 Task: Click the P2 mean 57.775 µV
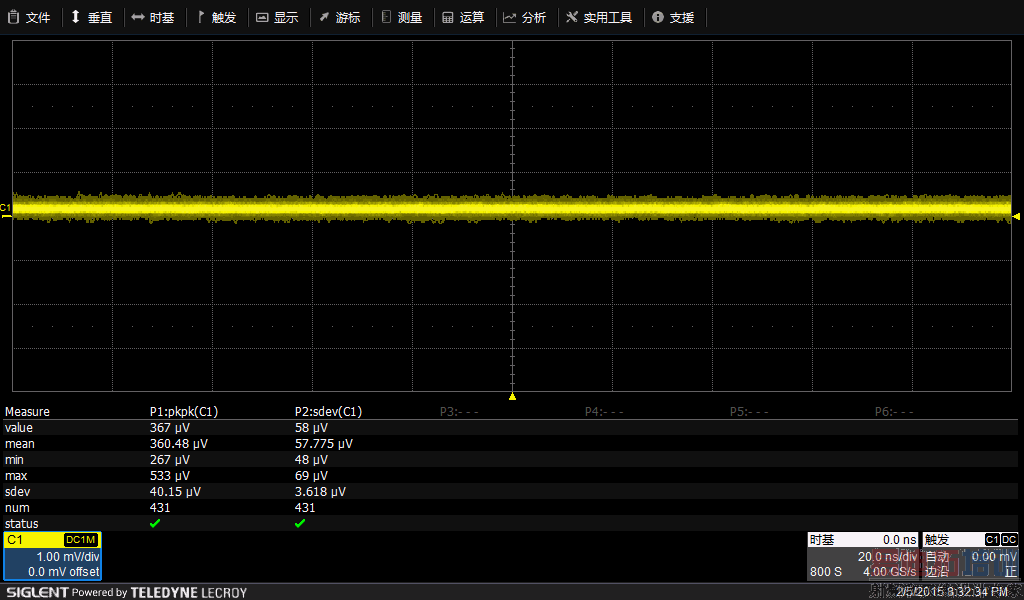(324, 444)
